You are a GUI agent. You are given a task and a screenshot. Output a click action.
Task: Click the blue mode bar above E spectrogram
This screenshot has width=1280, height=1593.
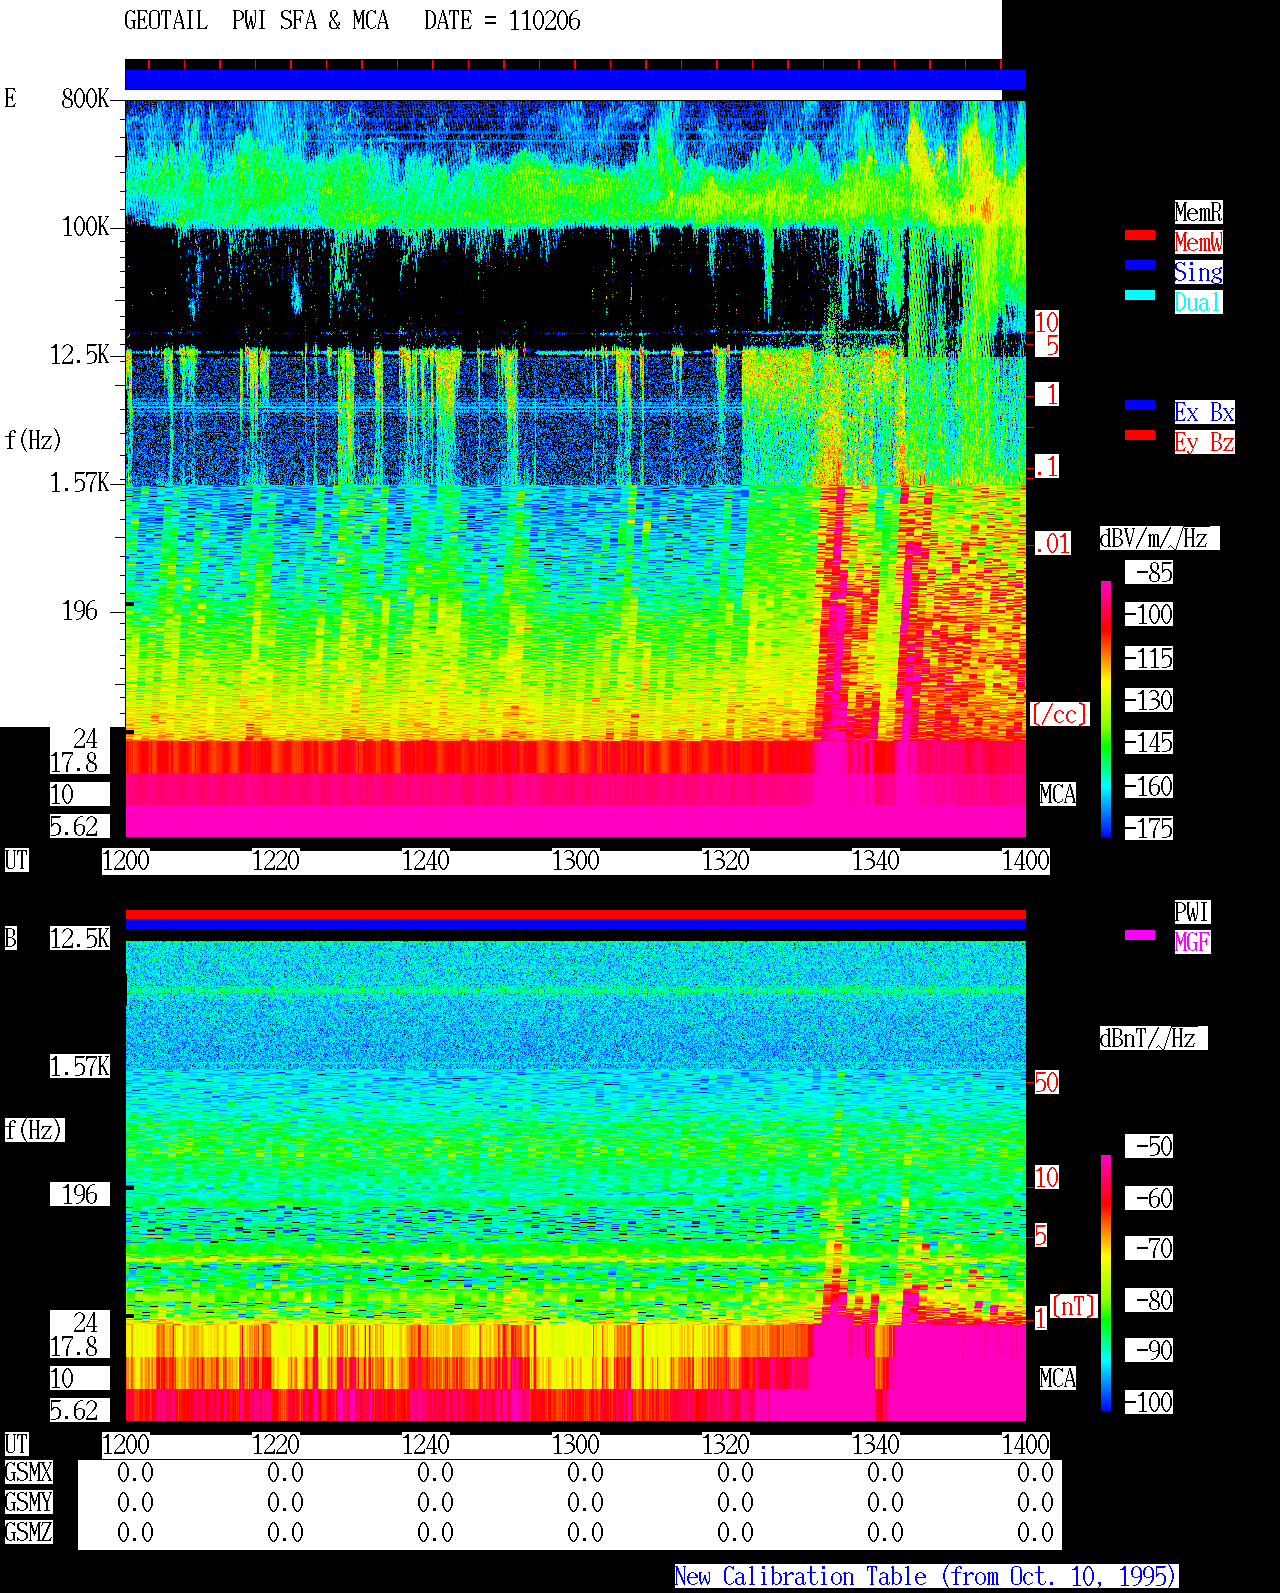pos(575,80)
